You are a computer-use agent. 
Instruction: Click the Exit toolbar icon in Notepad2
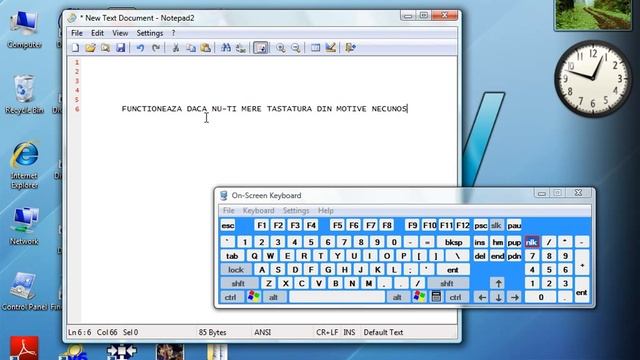tap(350, 48)
